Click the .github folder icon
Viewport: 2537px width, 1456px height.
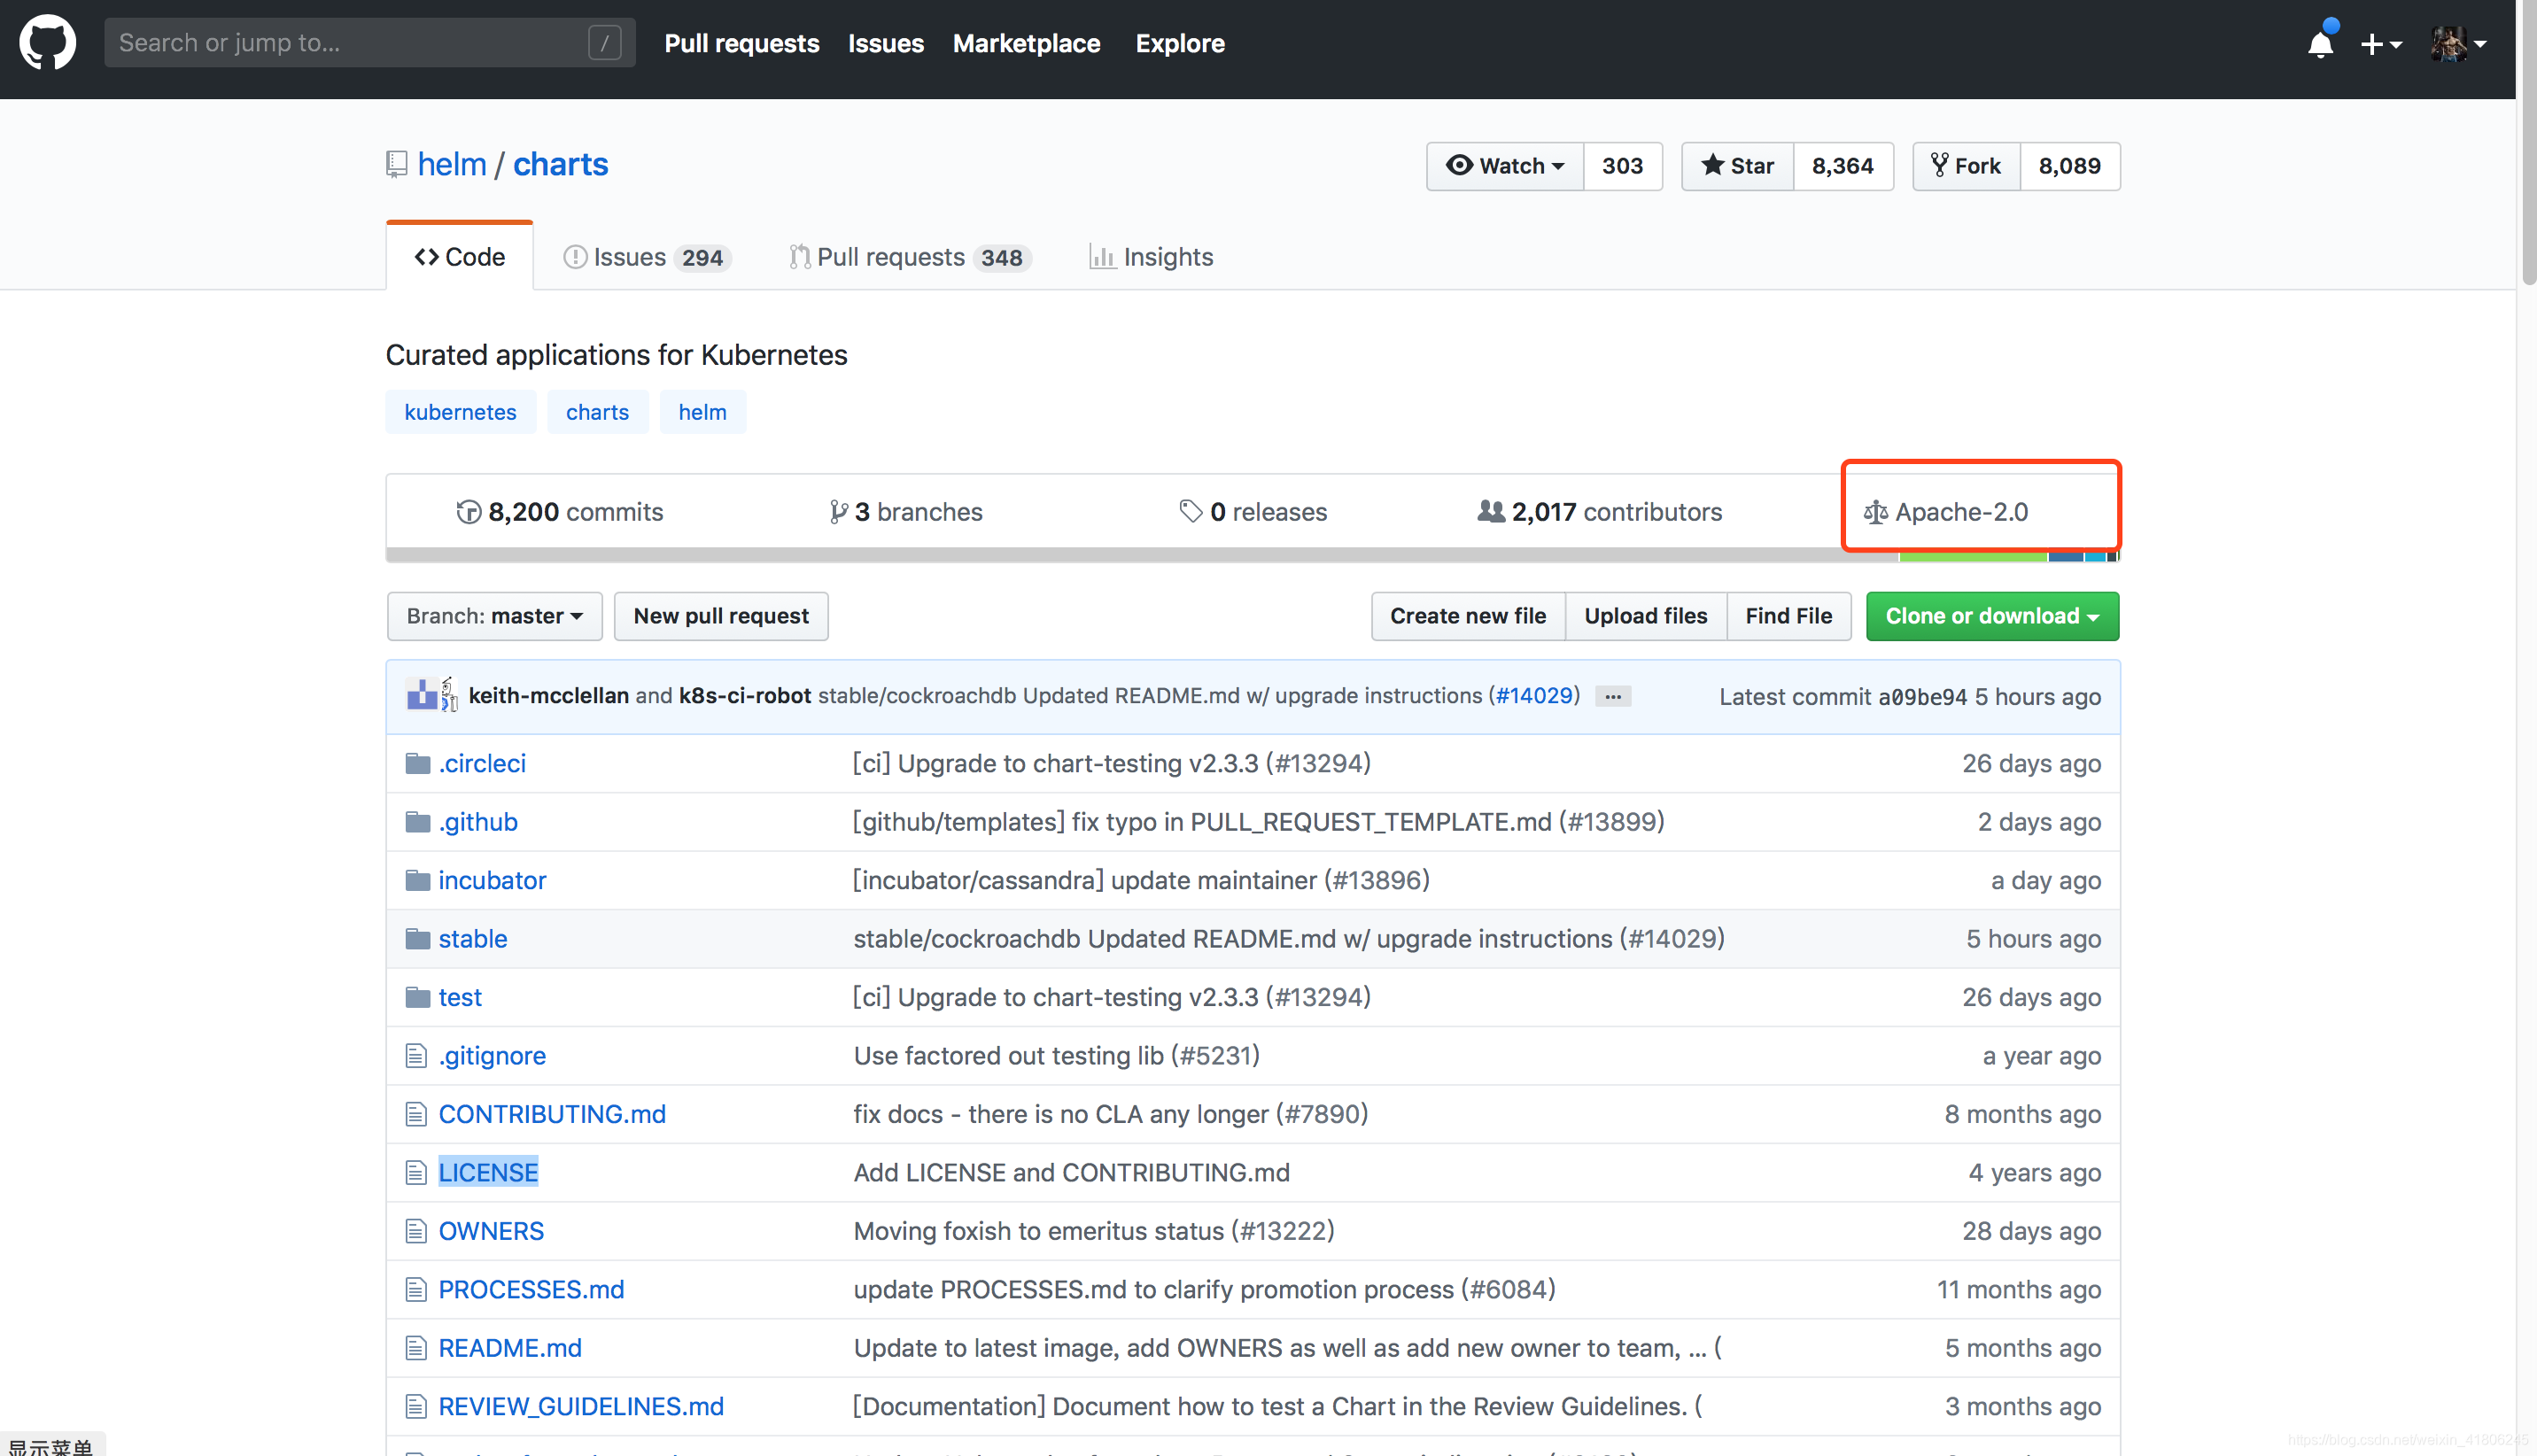(417, 822)
